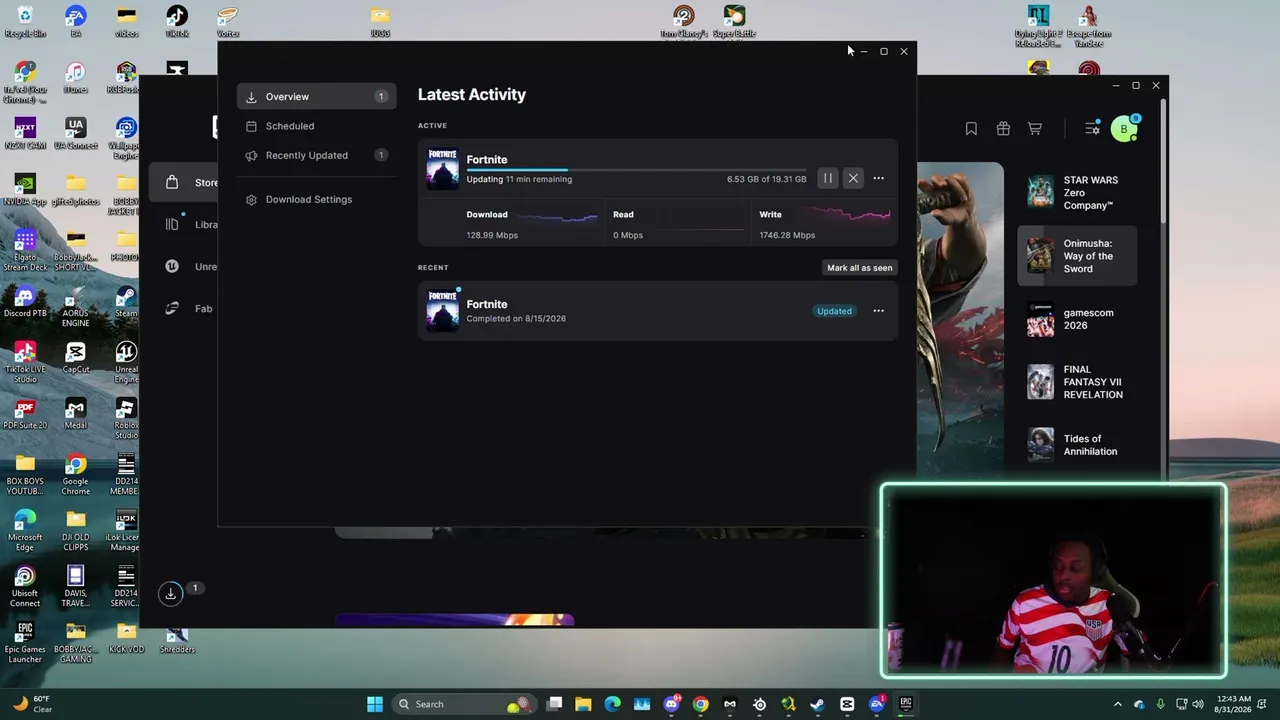Click the gift icon in launcher header
Viewport: 1280px width, 720px height.
(1003, 128)
